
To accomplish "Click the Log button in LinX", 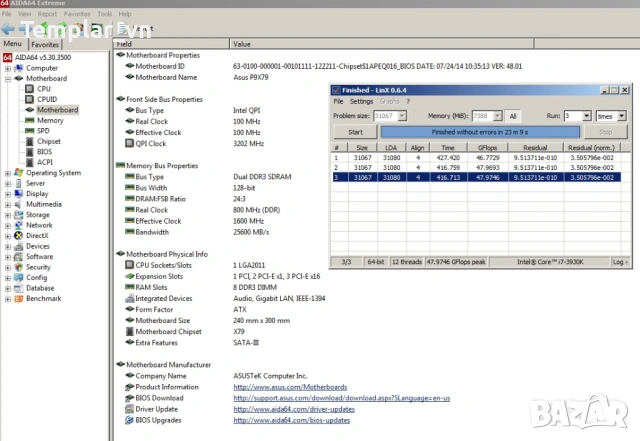I will 620,262.
